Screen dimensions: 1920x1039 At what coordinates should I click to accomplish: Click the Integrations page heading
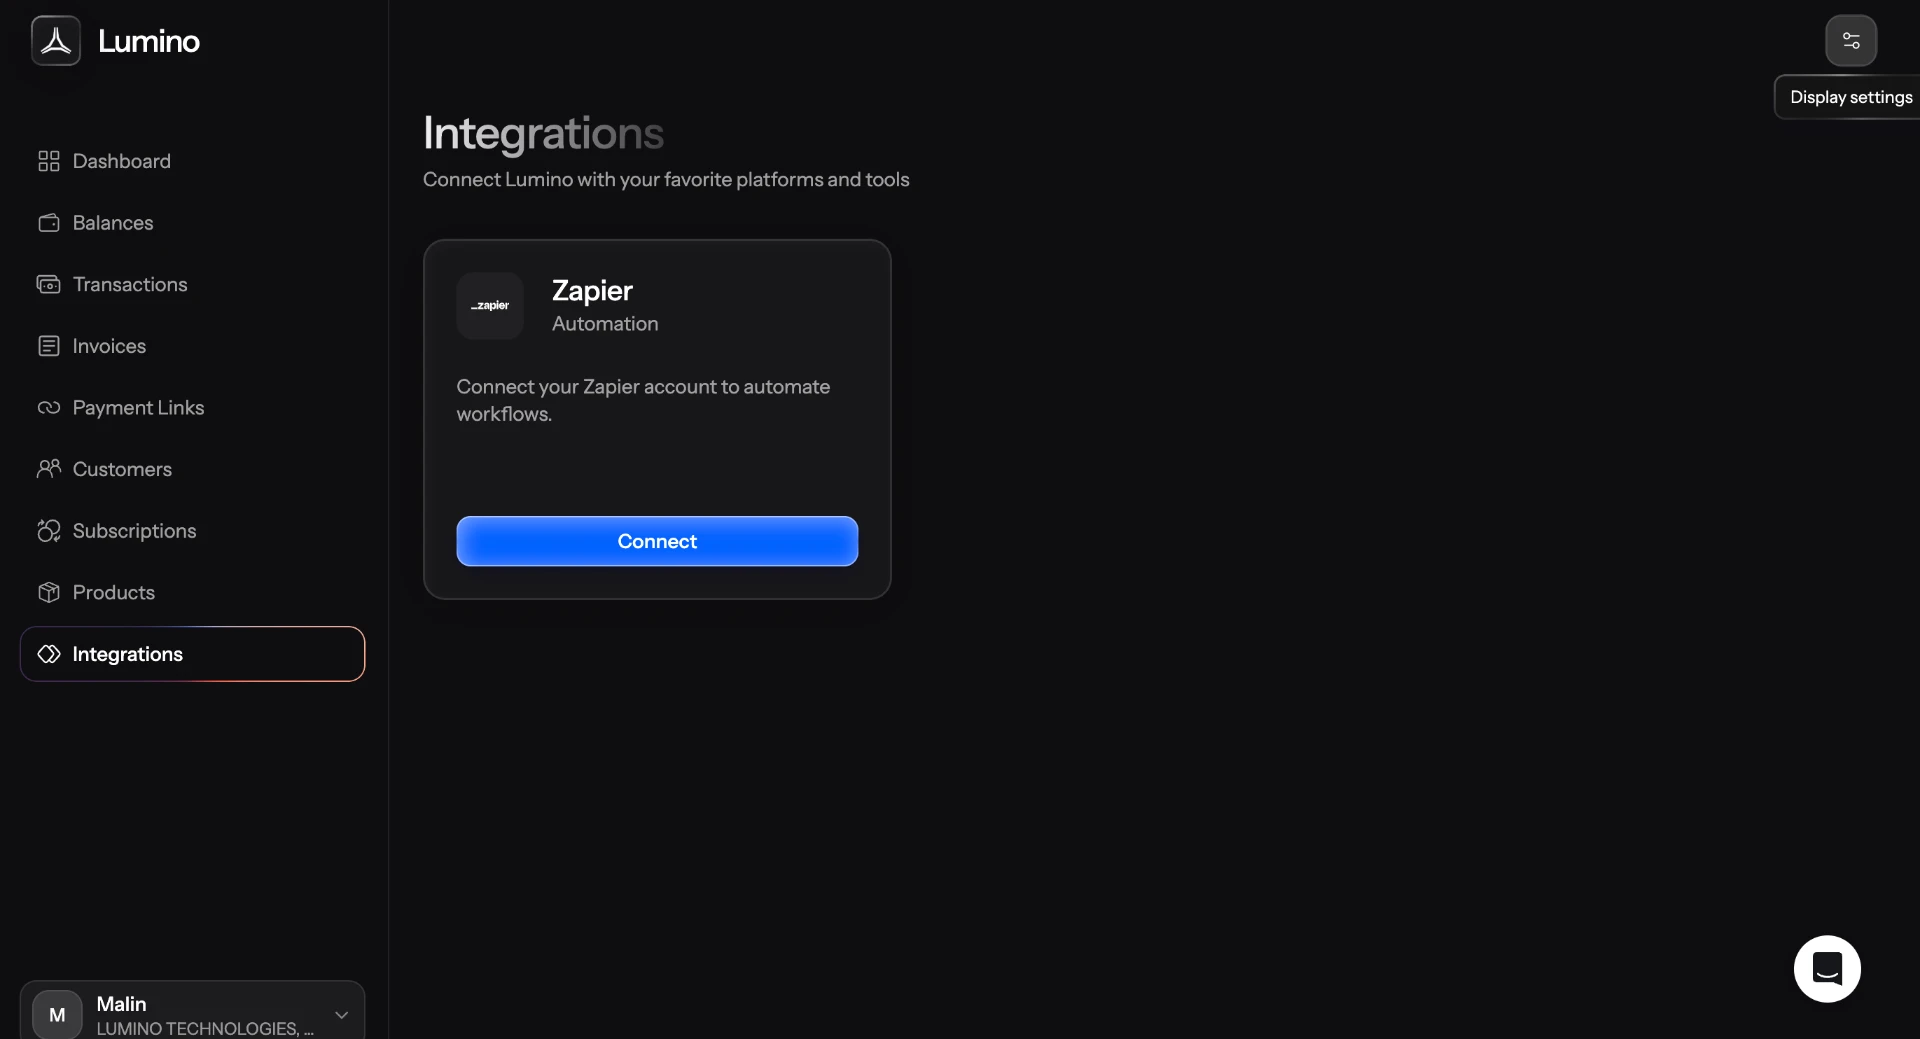tap(543, 133)
